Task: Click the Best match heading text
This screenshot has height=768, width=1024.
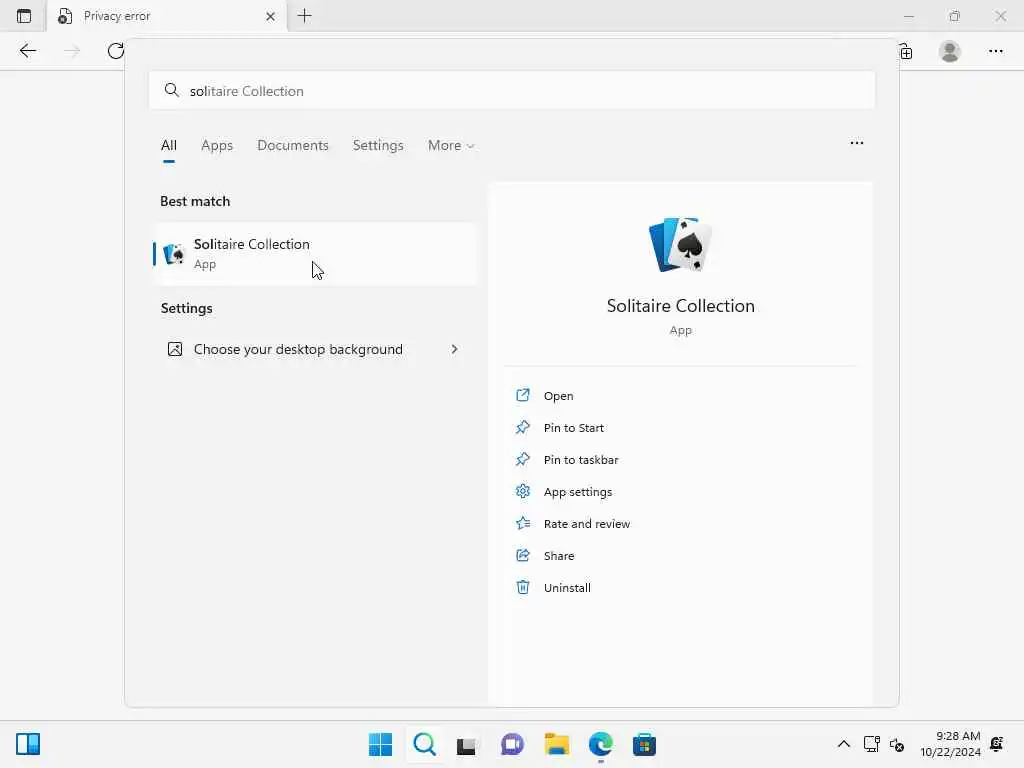Action: (195, 201)
